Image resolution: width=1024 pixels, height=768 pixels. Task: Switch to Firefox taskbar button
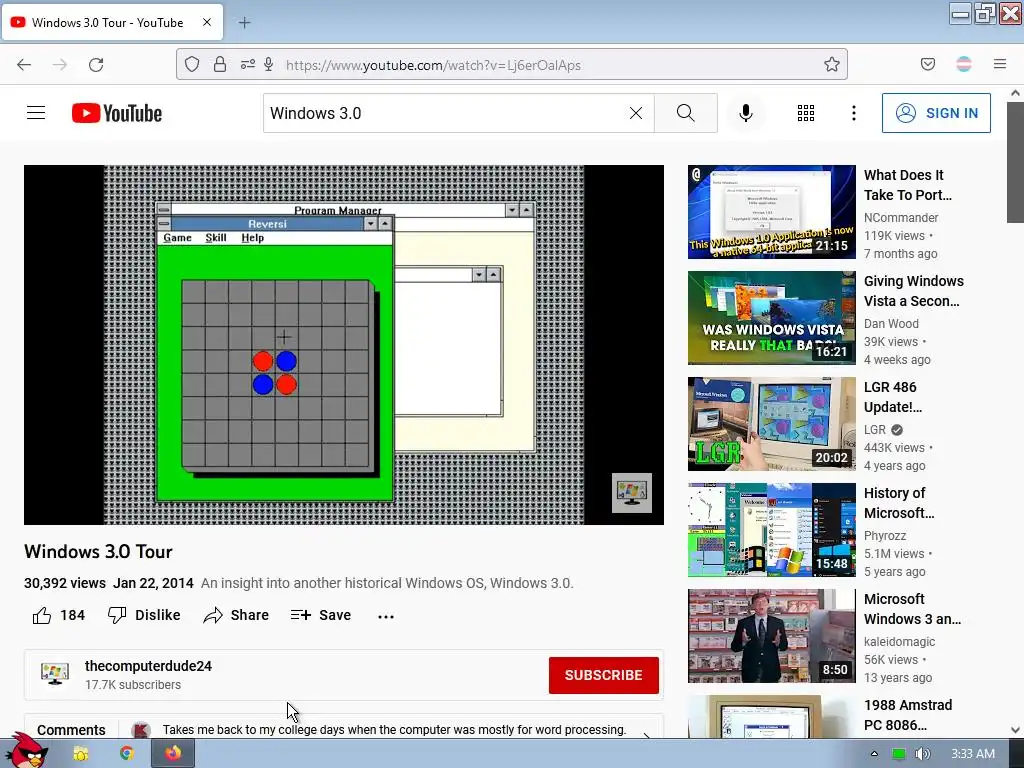coord(172,754)
